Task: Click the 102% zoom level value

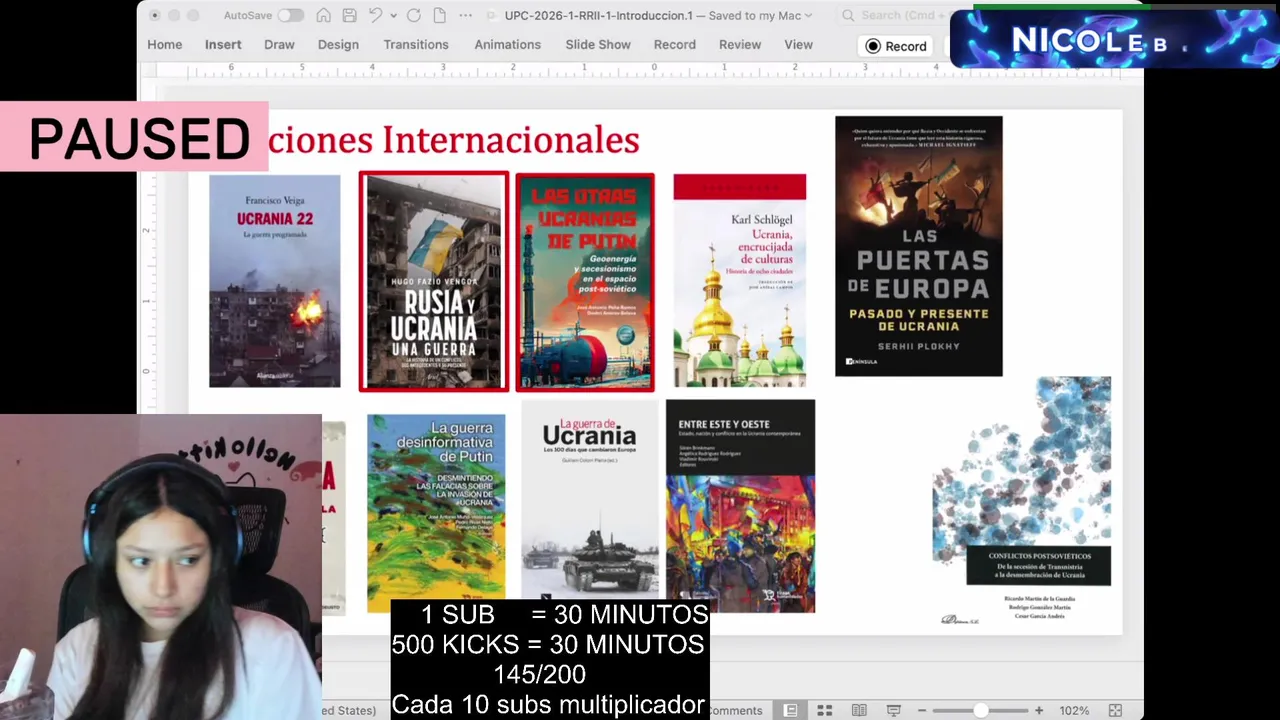Action: (x=1074, y=710)
